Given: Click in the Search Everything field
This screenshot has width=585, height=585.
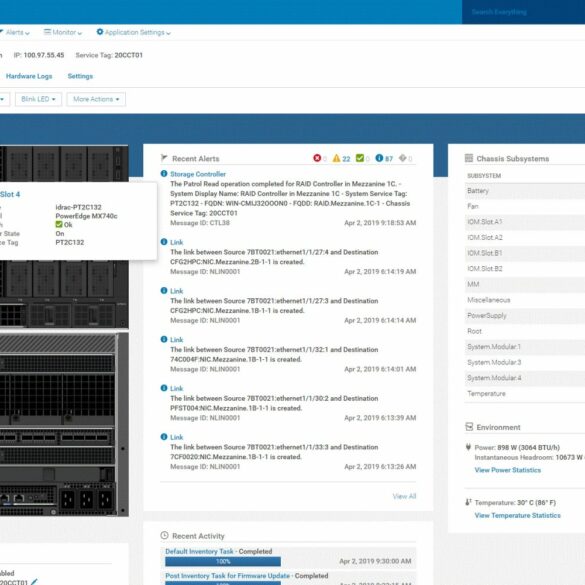Looking at the screenshot, I should tap(523, 12).
